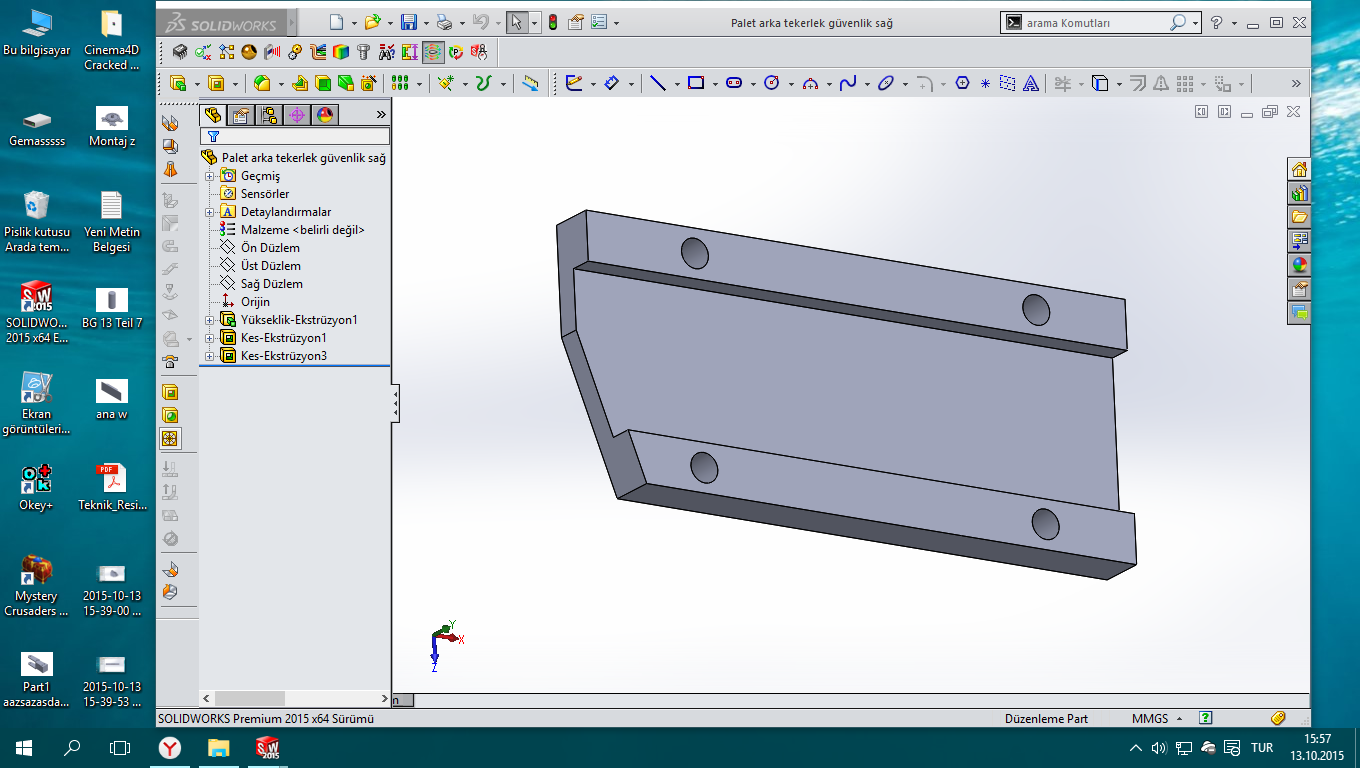
Task: Expand the Detaylandırmalar tree node
Action: [x=209, y=212]
